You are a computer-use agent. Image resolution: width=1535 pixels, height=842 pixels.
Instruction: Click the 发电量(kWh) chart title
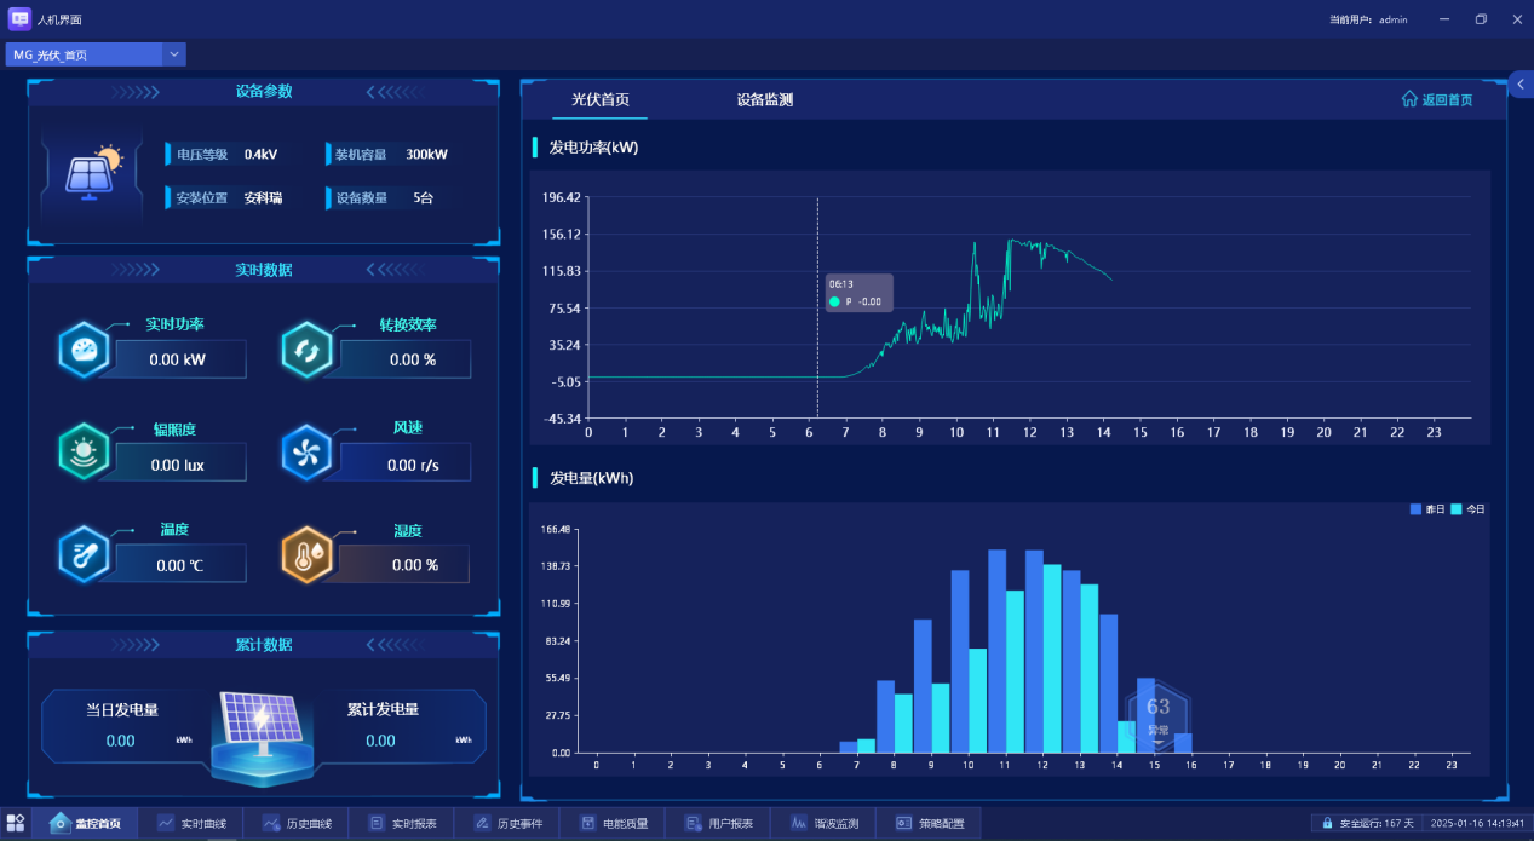[592, 478]
